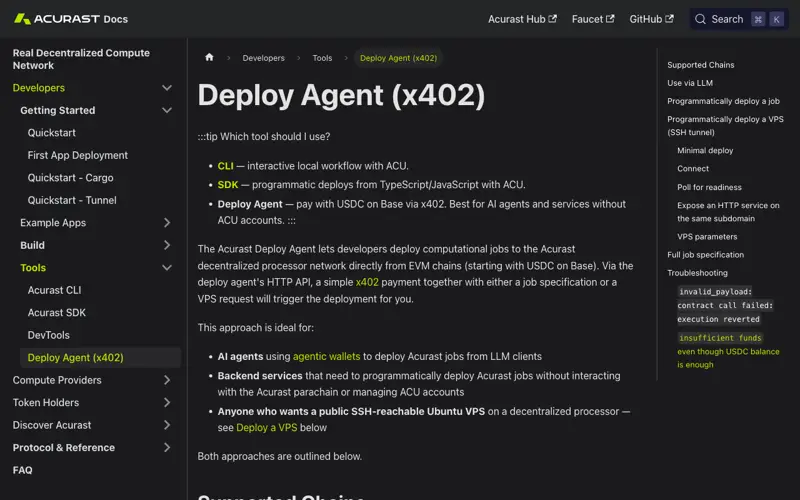Jump to Minimal deploy section
The image size is (800, 500).
(705, 151)
